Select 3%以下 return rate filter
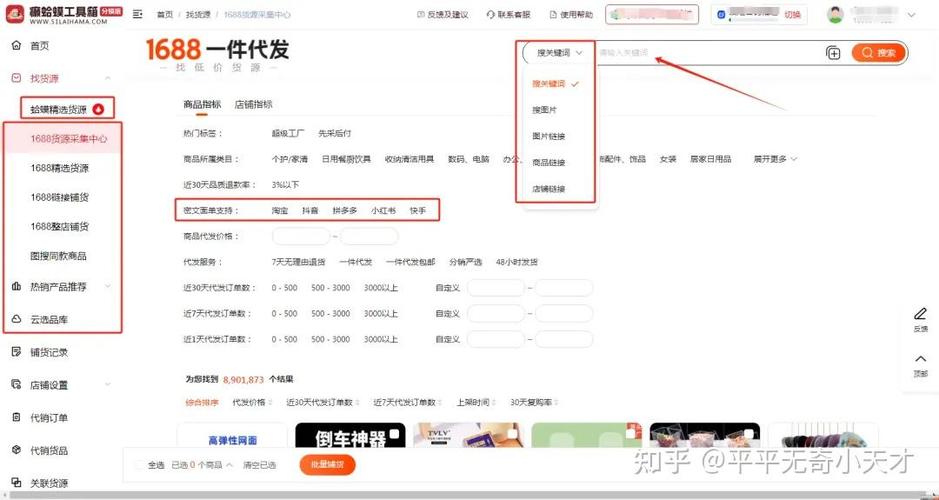The height and width of the screenshot is (500, 939). [285, 185]
